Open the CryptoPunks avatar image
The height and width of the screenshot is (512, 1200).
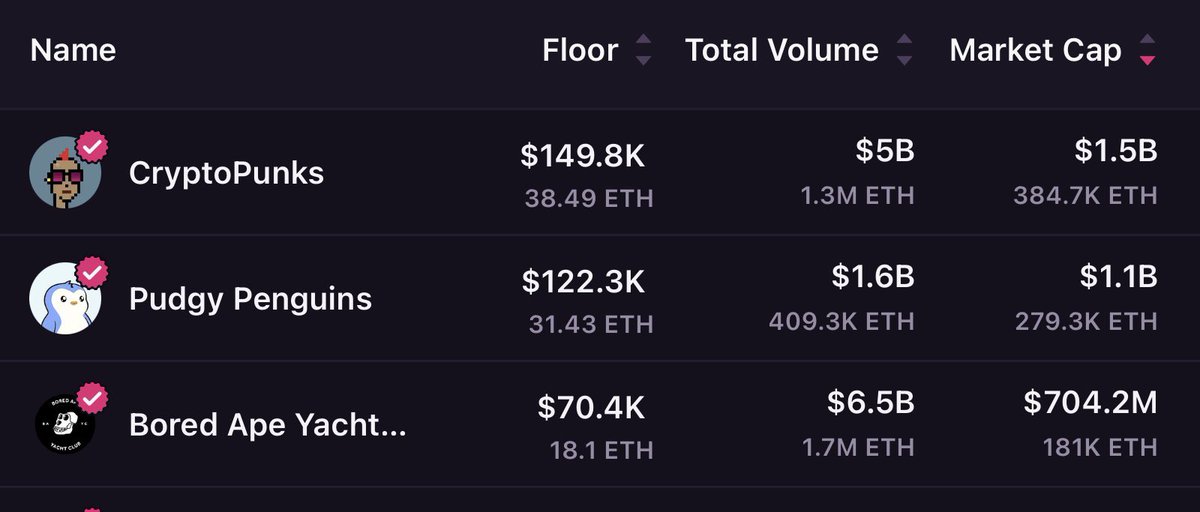pos(66,173)
